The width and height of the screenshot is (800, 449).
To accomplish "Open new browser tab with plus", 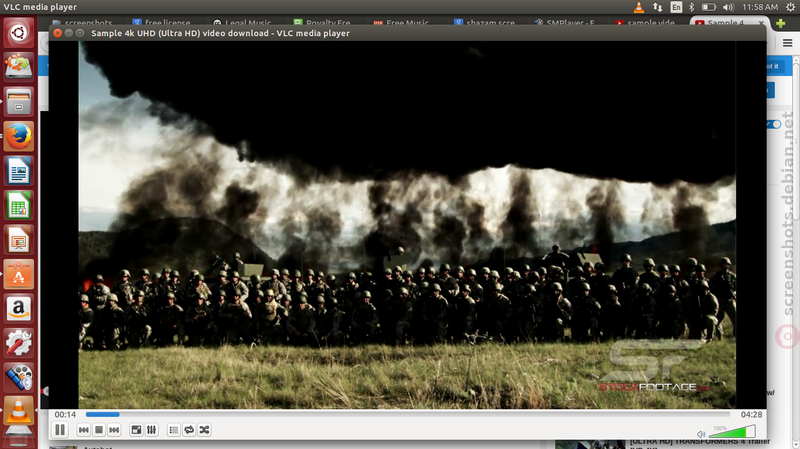I will pos(781,23).
